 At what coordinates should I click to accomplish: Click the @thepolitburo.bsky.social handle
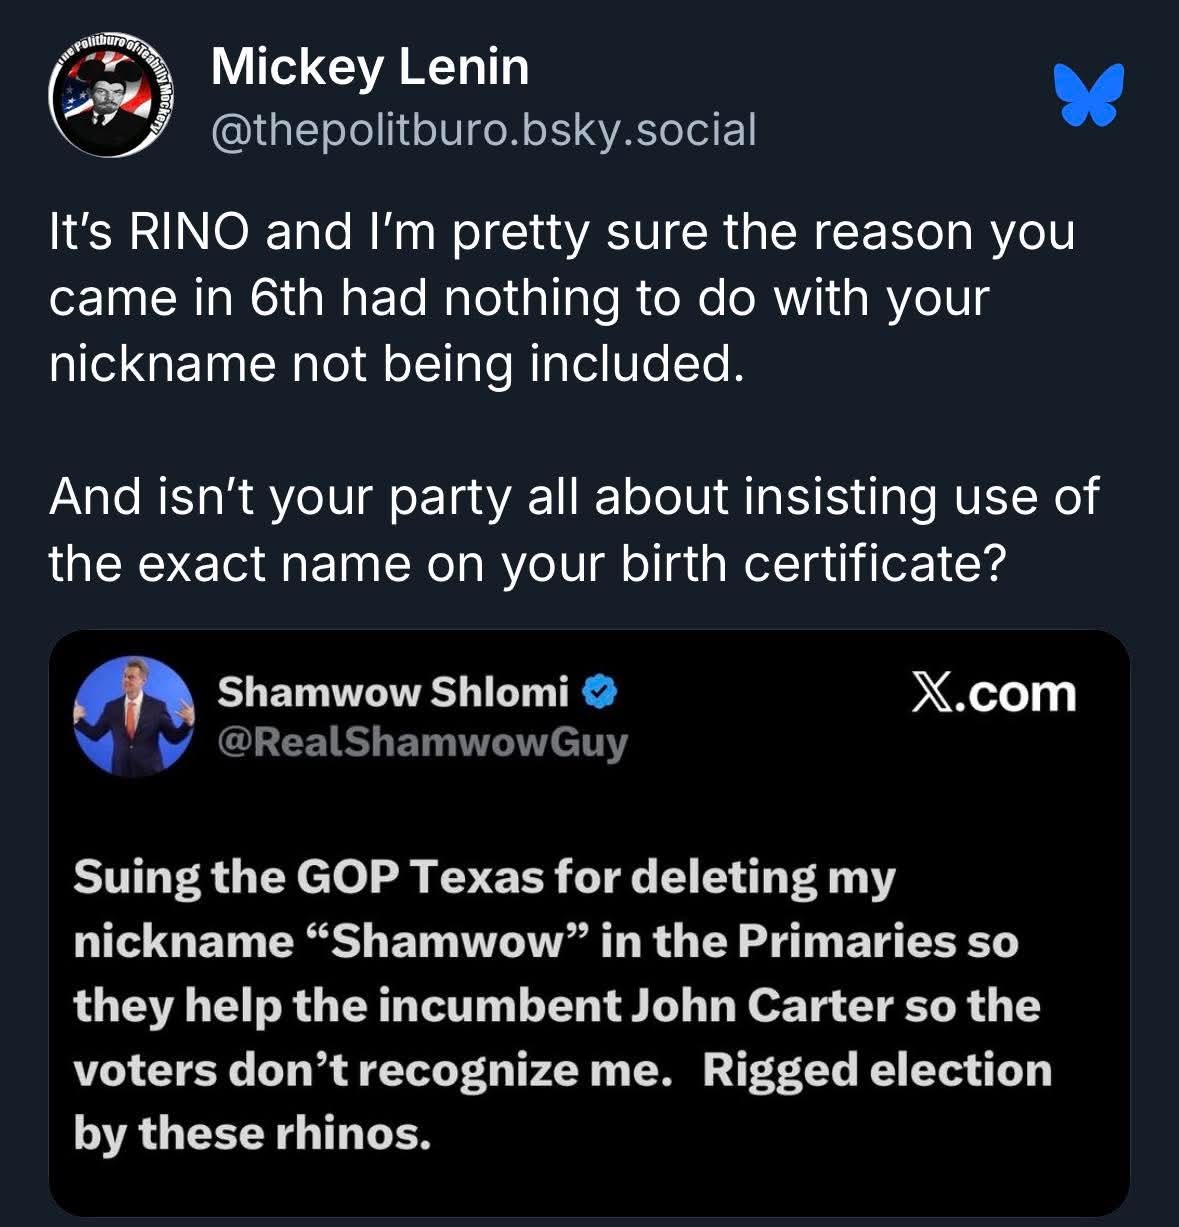click(483, 130)
